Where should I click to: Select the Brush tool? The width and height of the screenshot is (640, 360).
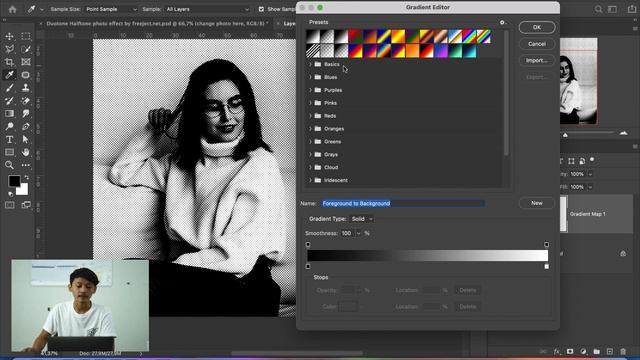coord(9,88)
